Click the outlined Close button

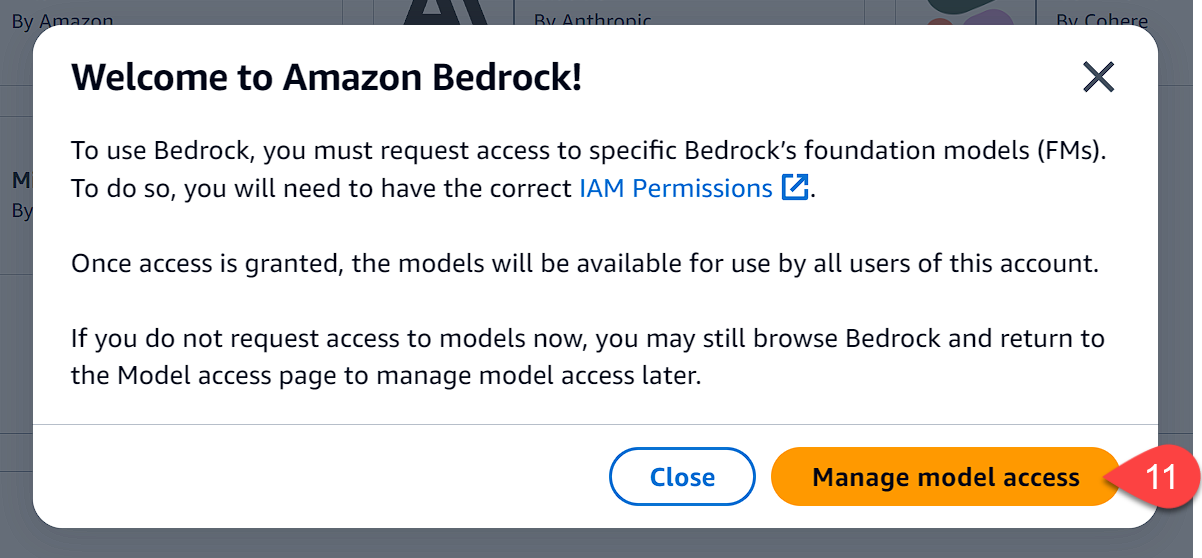coord(682,476)
